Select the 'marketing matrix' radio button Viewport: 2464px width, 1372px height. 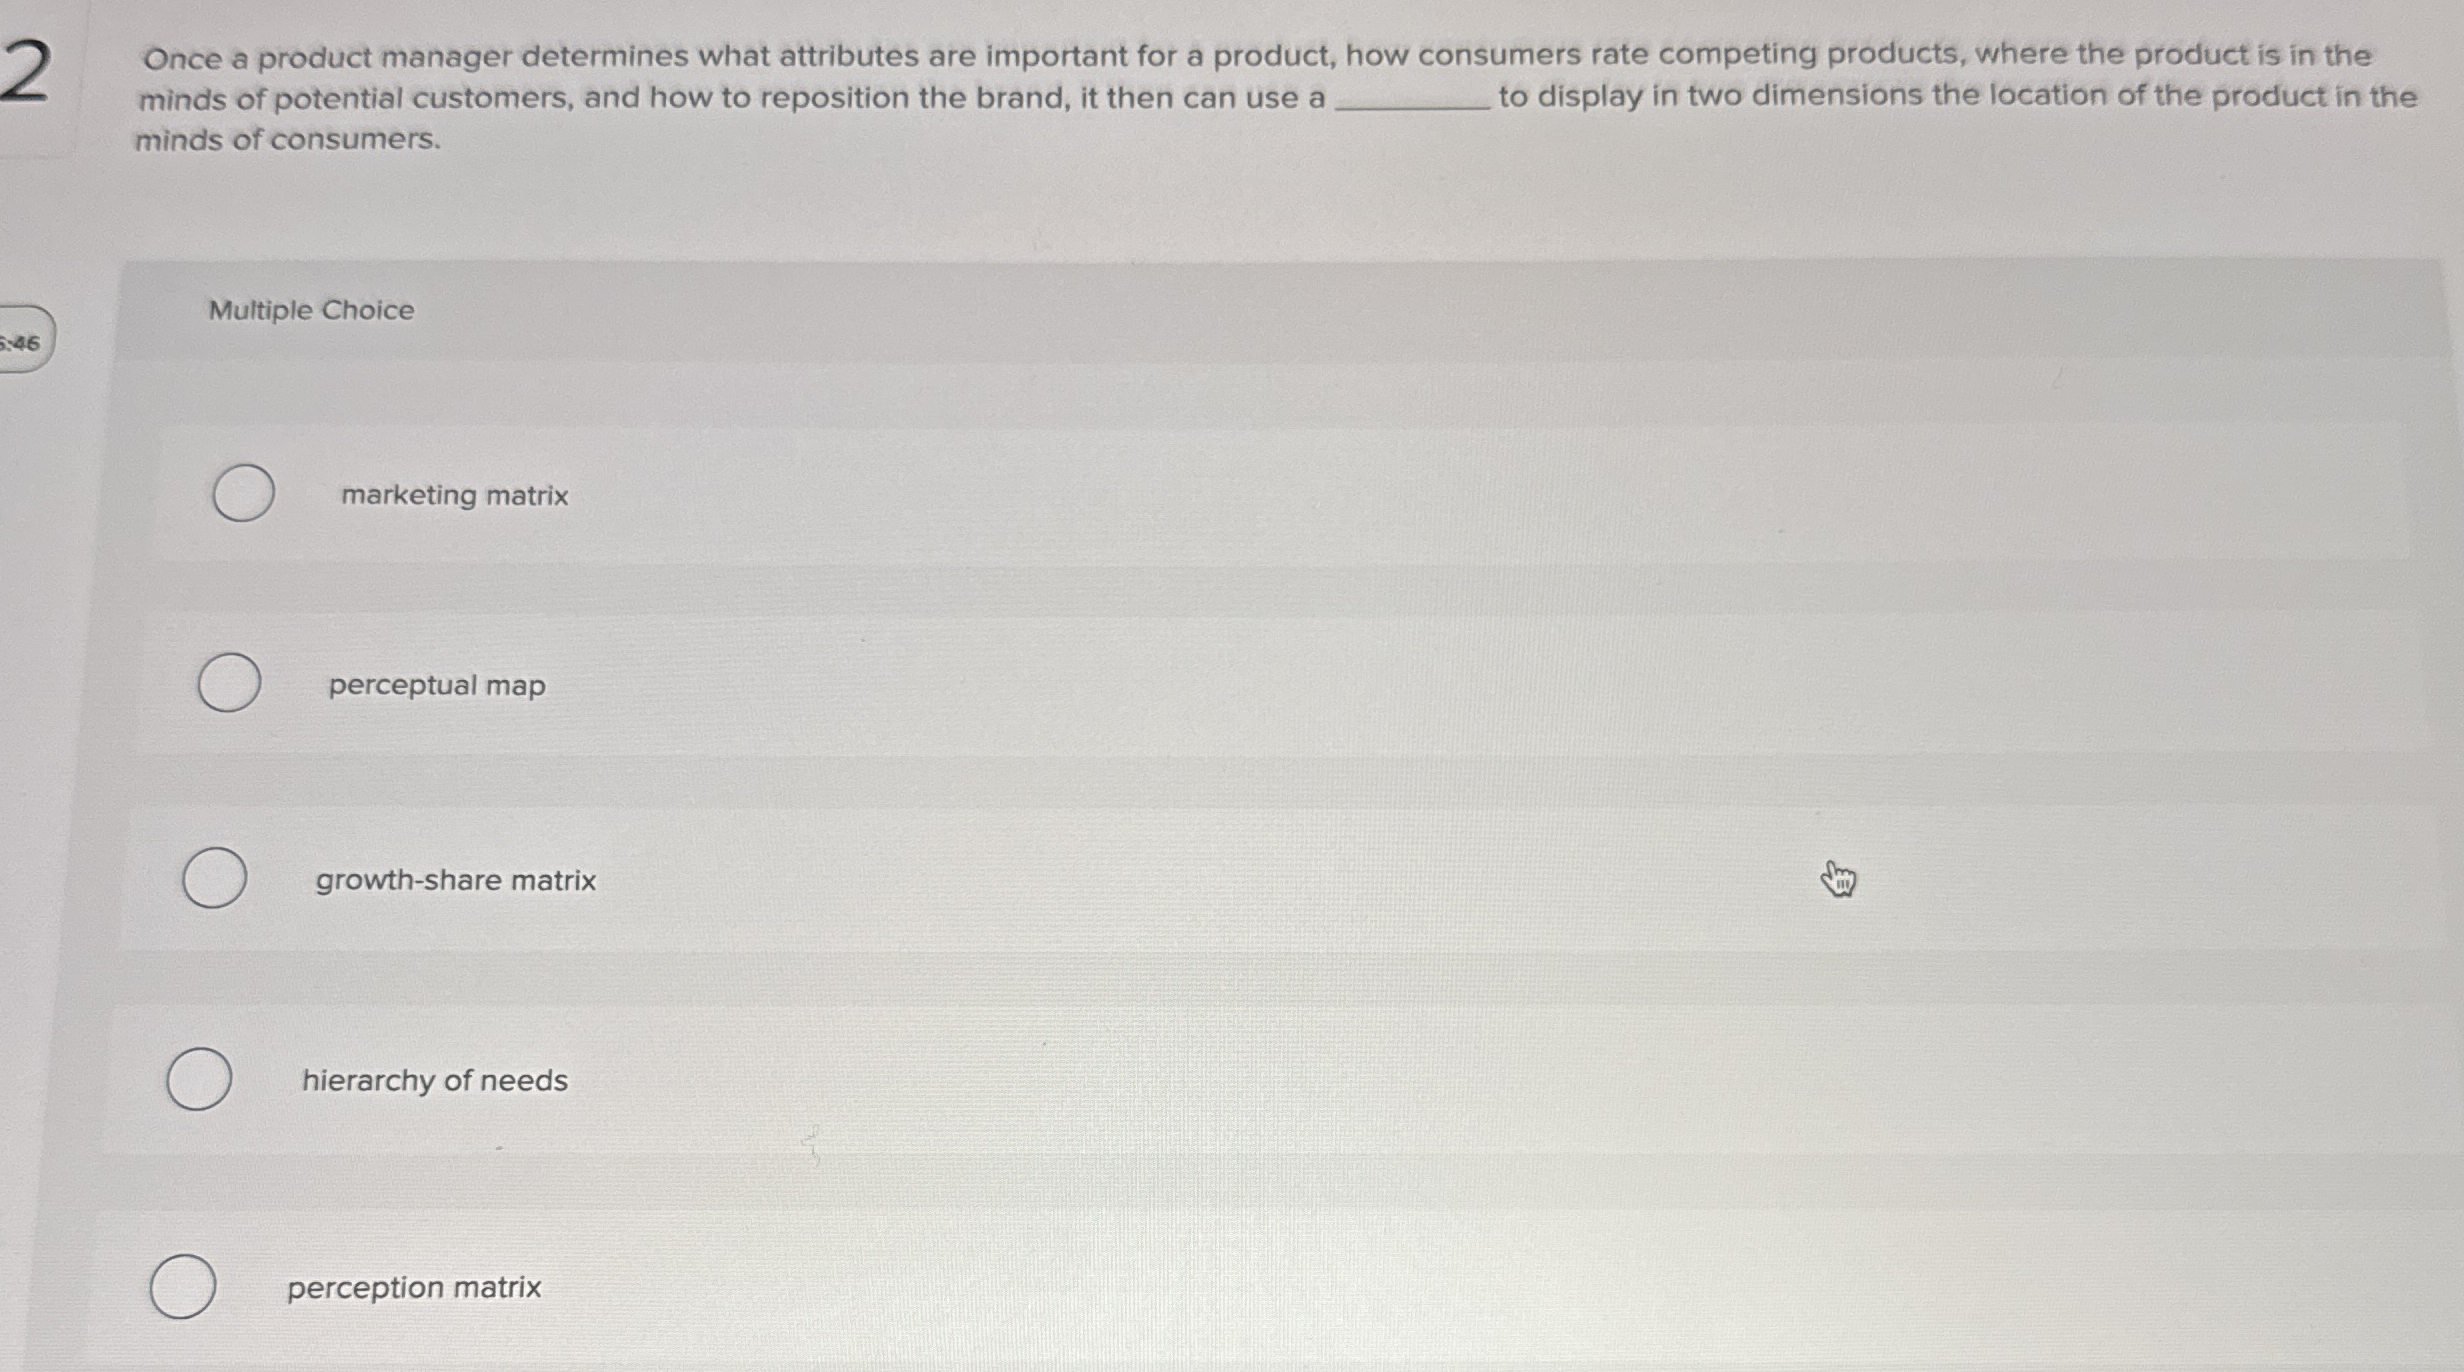point(243,493)
